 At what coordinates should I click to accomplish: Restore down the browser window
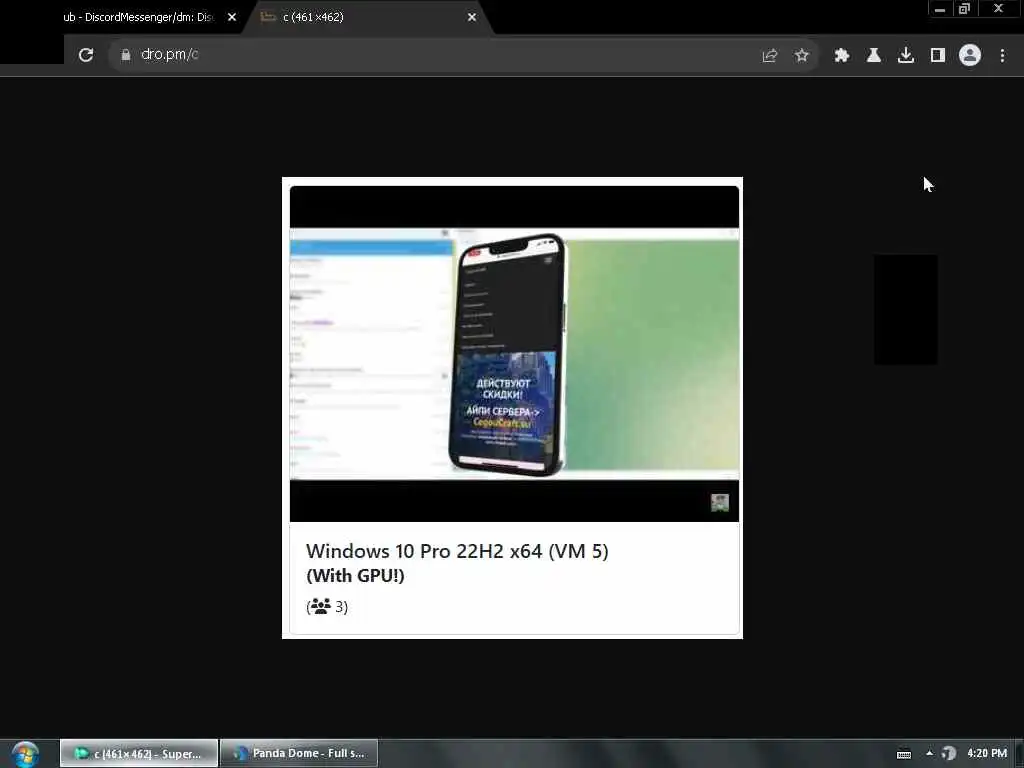(x=965, y=9)
